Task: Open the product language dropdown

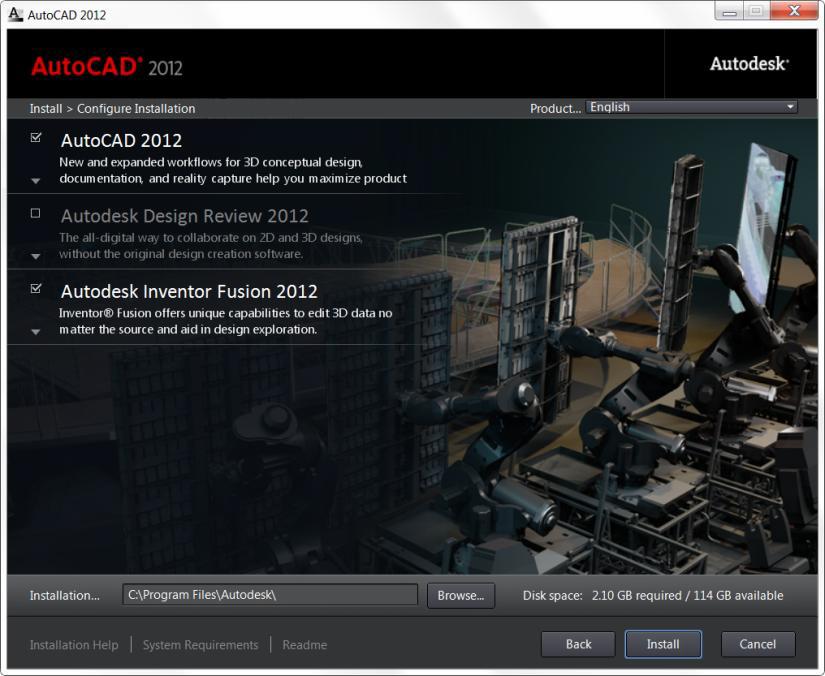Action: [x=791, y=106]
